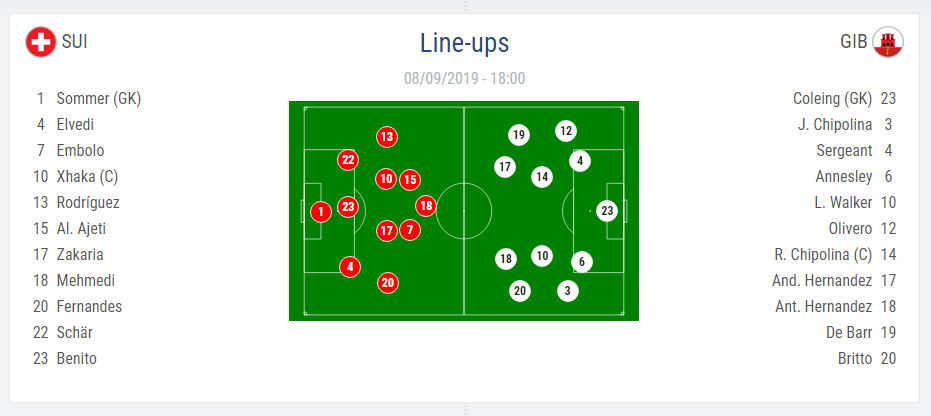
Task: Select red player marker 13 on pitch
Action: pyautogui.click(x=387, y=137)
